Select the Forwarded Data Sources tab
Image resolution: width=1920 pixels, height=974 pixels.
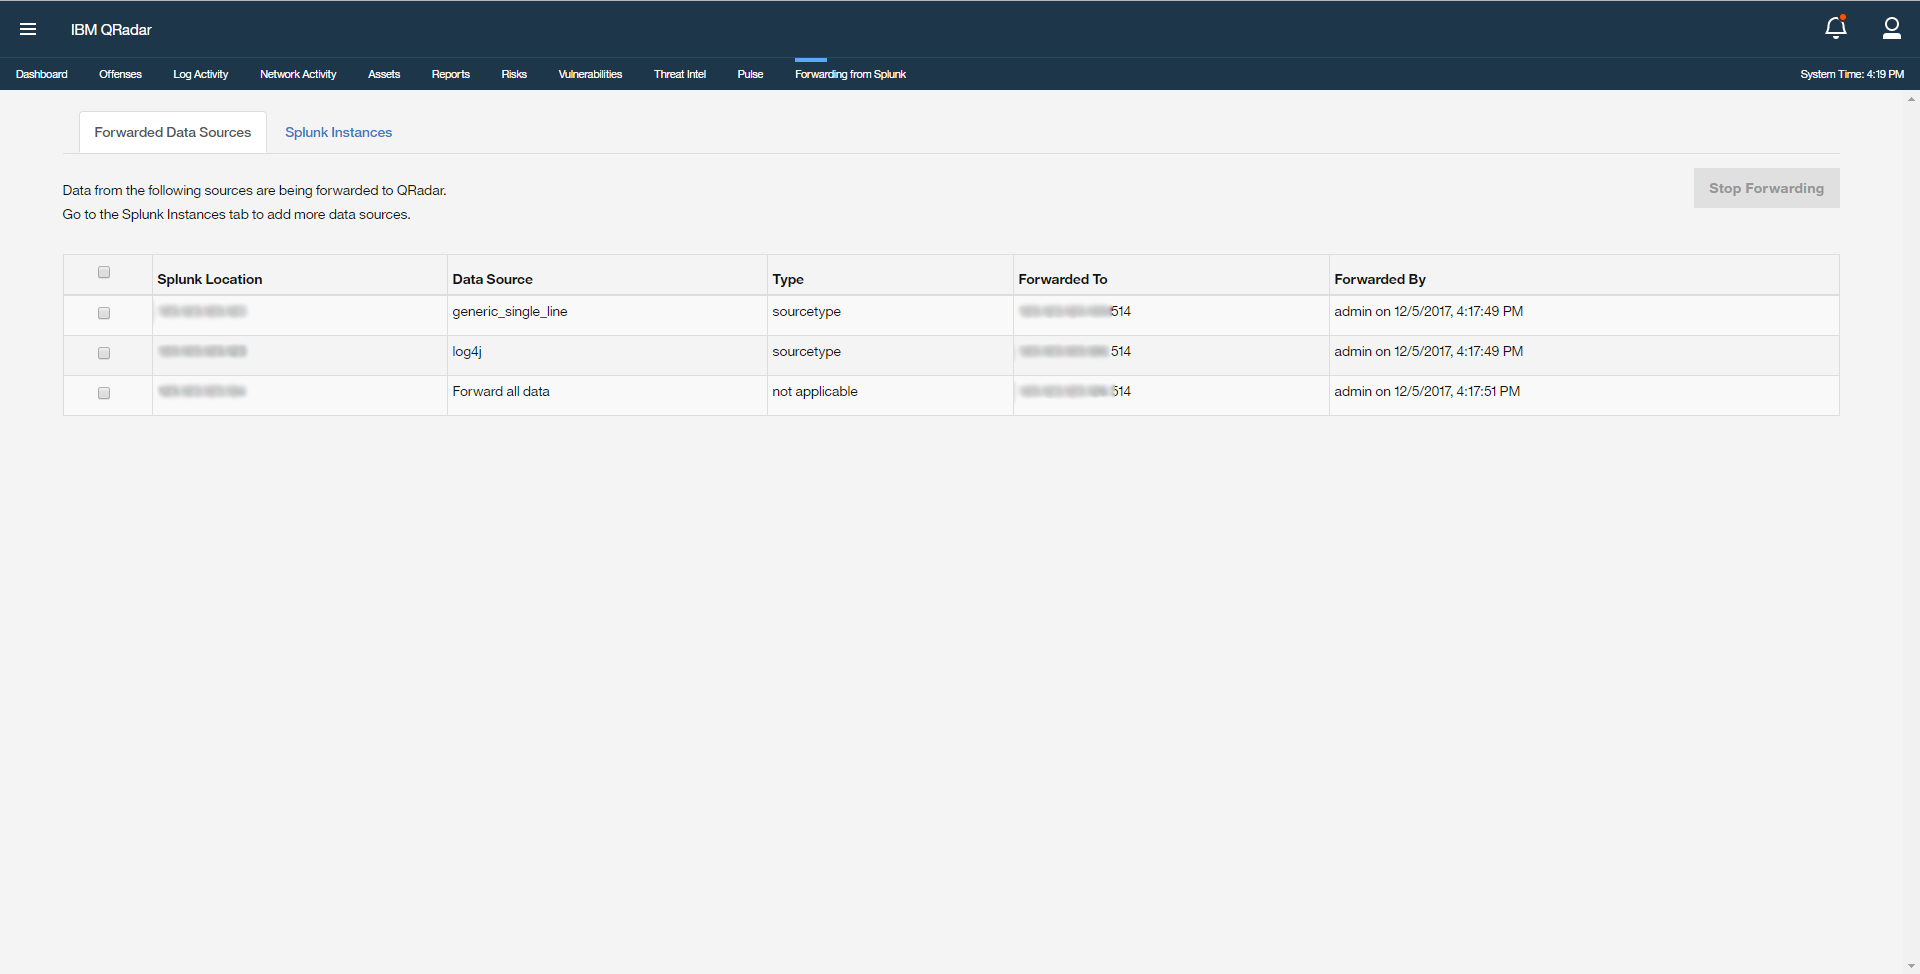click(173, 132)
